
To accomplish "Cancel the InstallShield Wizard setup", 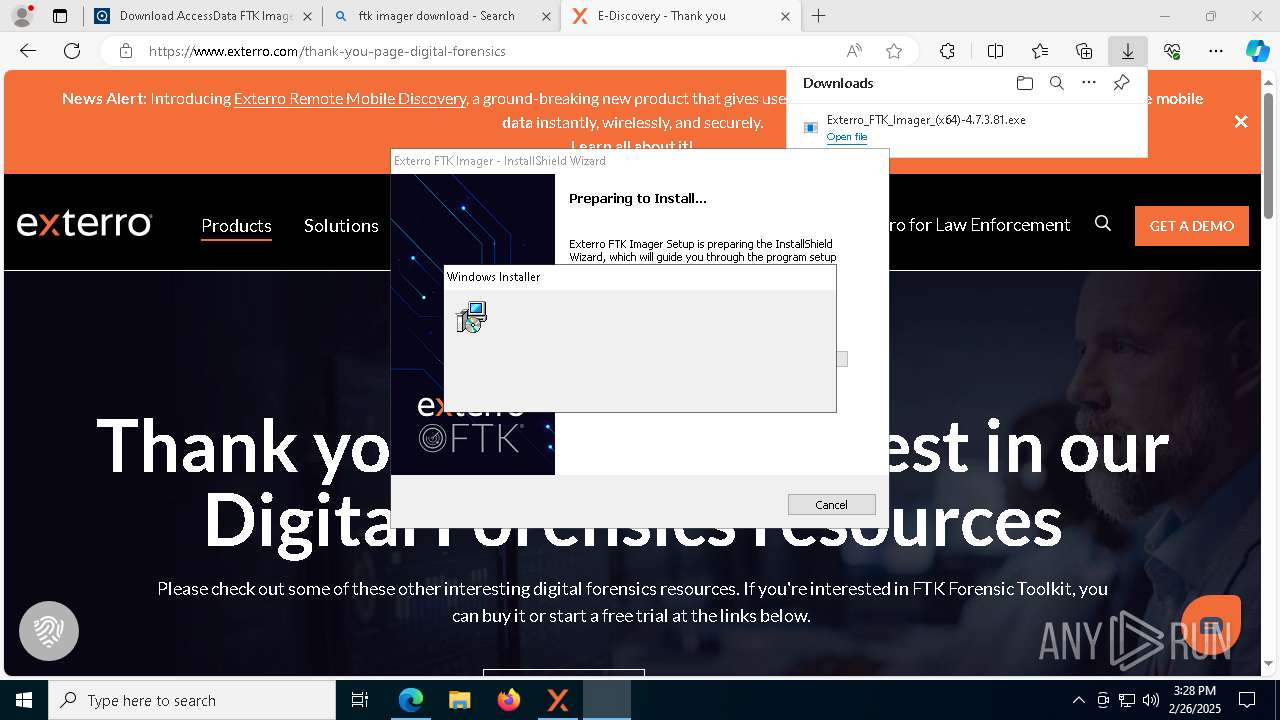I will 831,505.
